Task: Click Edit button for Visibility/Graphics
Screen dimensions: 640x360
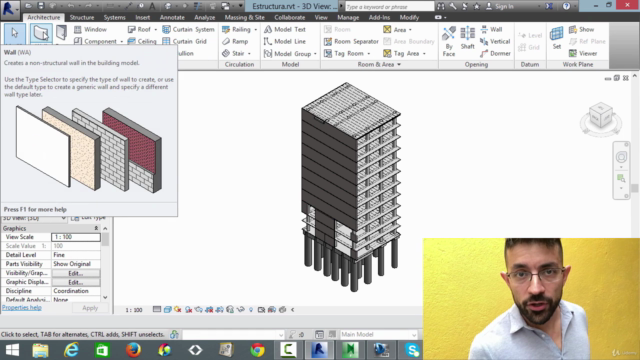Action: (x=76, y=273)
